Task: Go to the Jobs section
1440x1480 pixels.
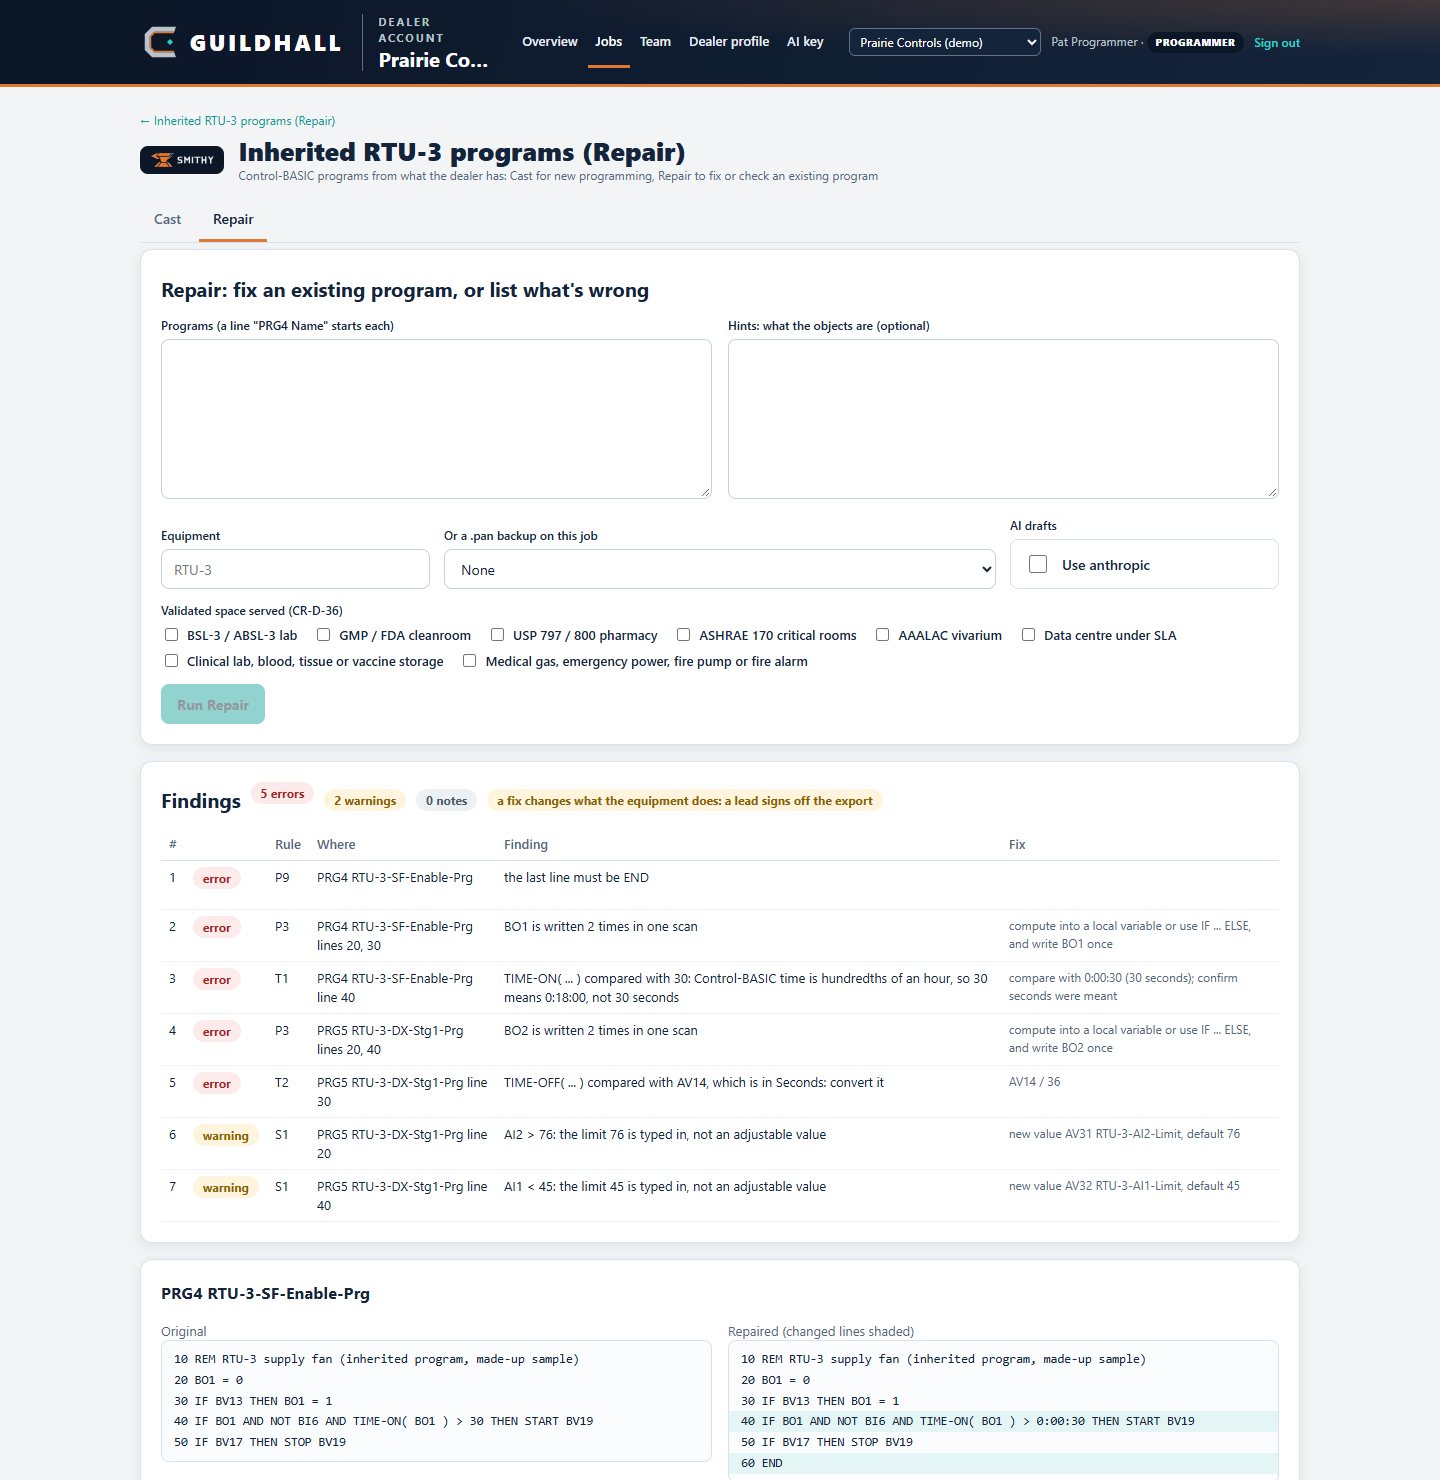Action: pos(609,42)
